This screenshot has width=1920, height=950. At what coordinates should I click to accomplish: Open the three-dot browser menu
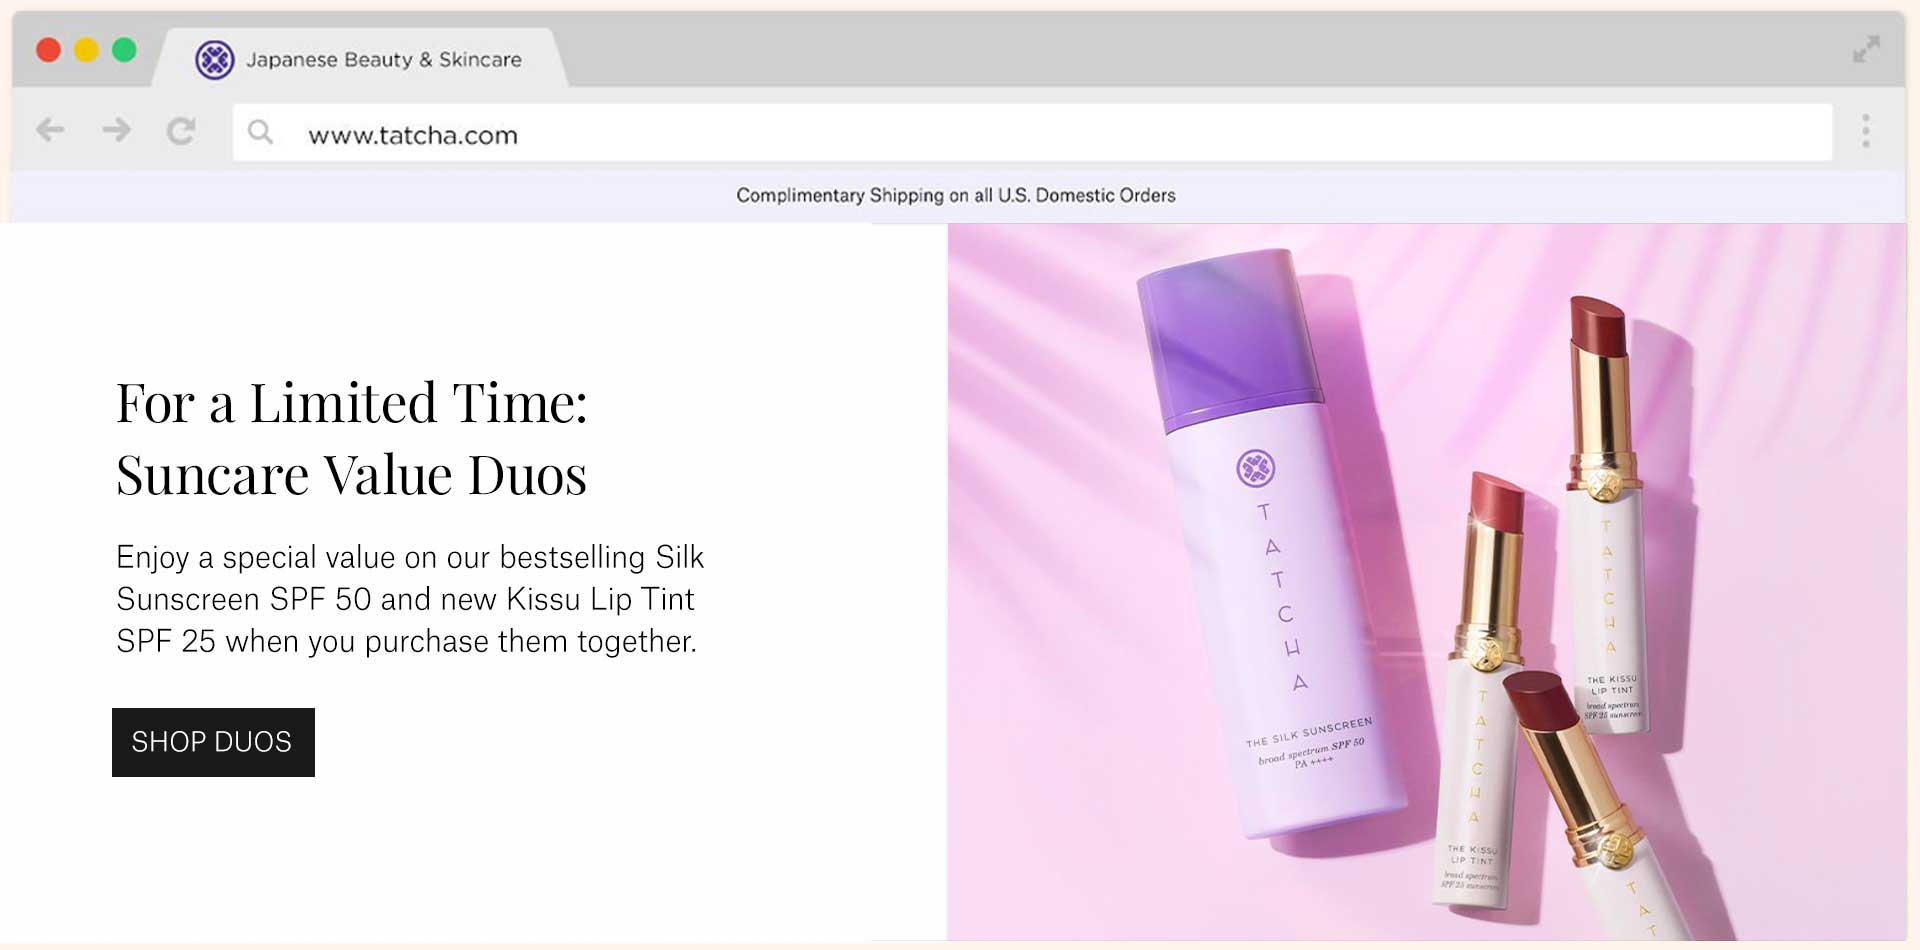point(1865,131)
